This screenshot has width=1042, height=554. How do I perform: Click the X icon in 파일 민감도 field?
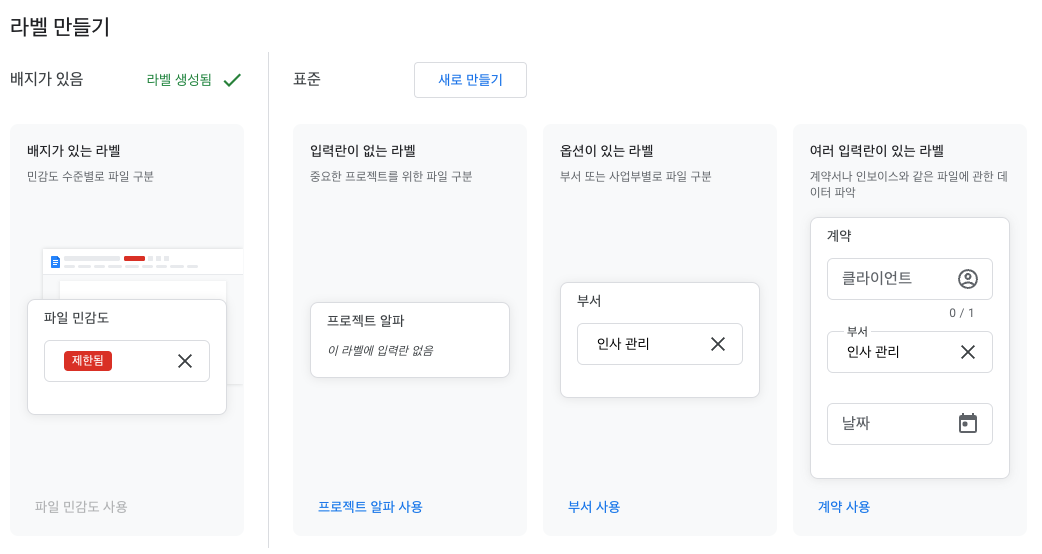tap(185, 361)
